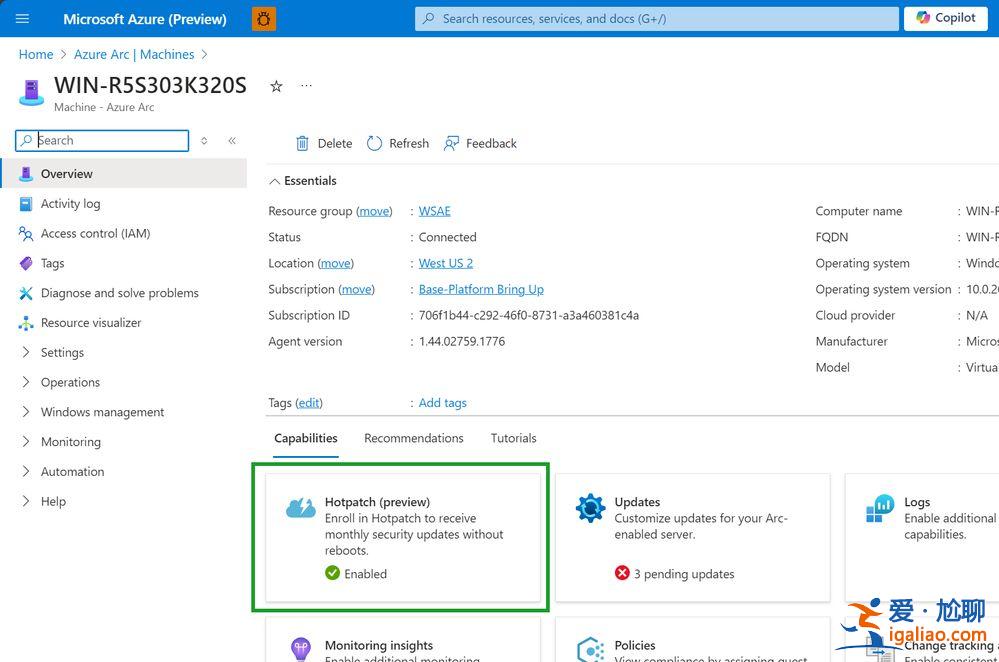Favorite the machine using the star icon

[x=276, y=86]
